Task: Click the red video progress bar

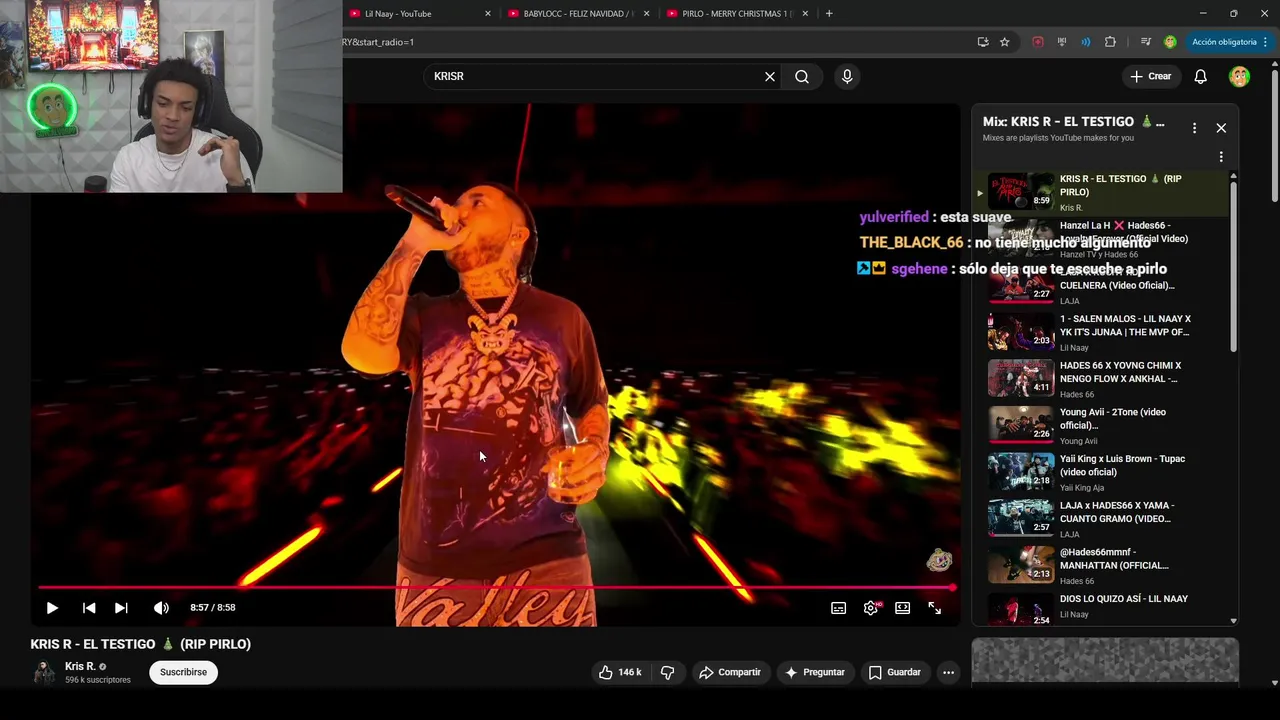Action: pos(496,588)
